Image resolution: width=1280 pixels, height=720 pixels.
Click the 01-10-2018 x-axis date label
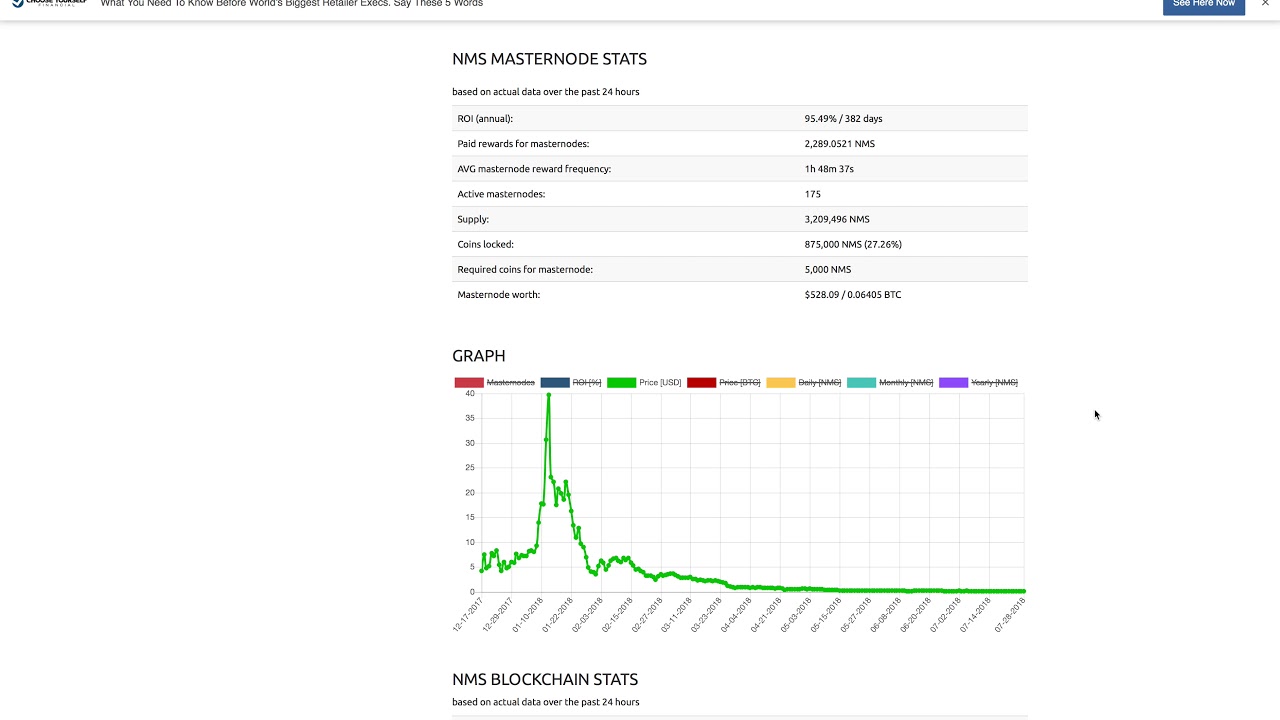tap(528, 615)
